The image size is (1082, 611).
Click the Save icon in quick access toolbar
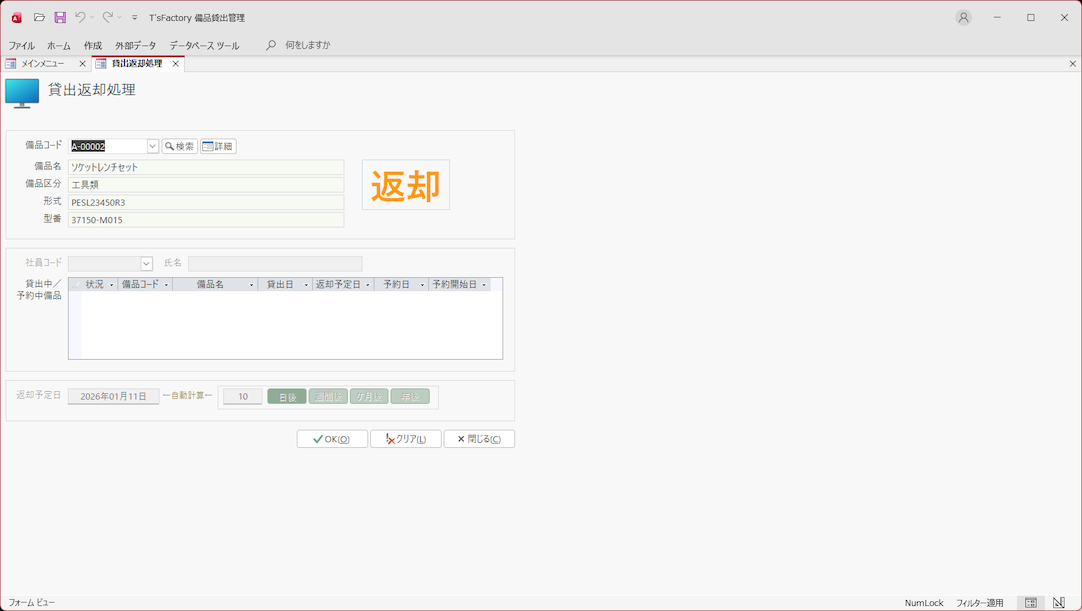click(x=60, y=17)
